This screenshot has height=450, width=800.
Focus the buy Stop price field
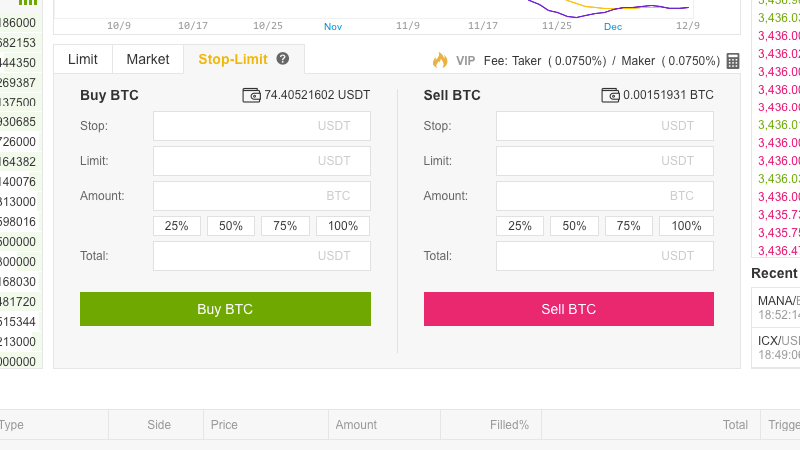click(x=261, y=126)
